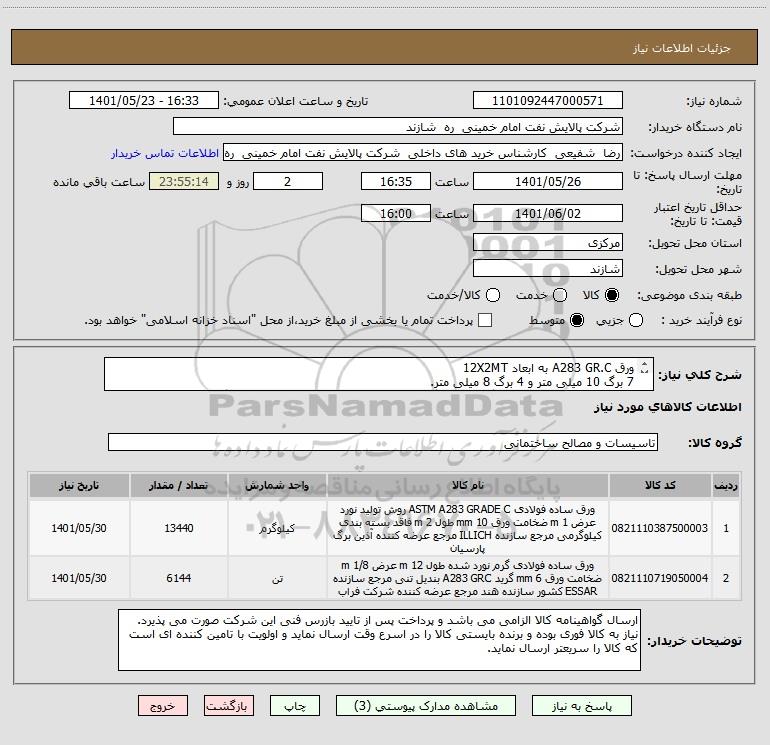This screenshot has width=770, height=745.
Task: Click the ASTM A283 GRADE C product name
Action: (468, 528)
